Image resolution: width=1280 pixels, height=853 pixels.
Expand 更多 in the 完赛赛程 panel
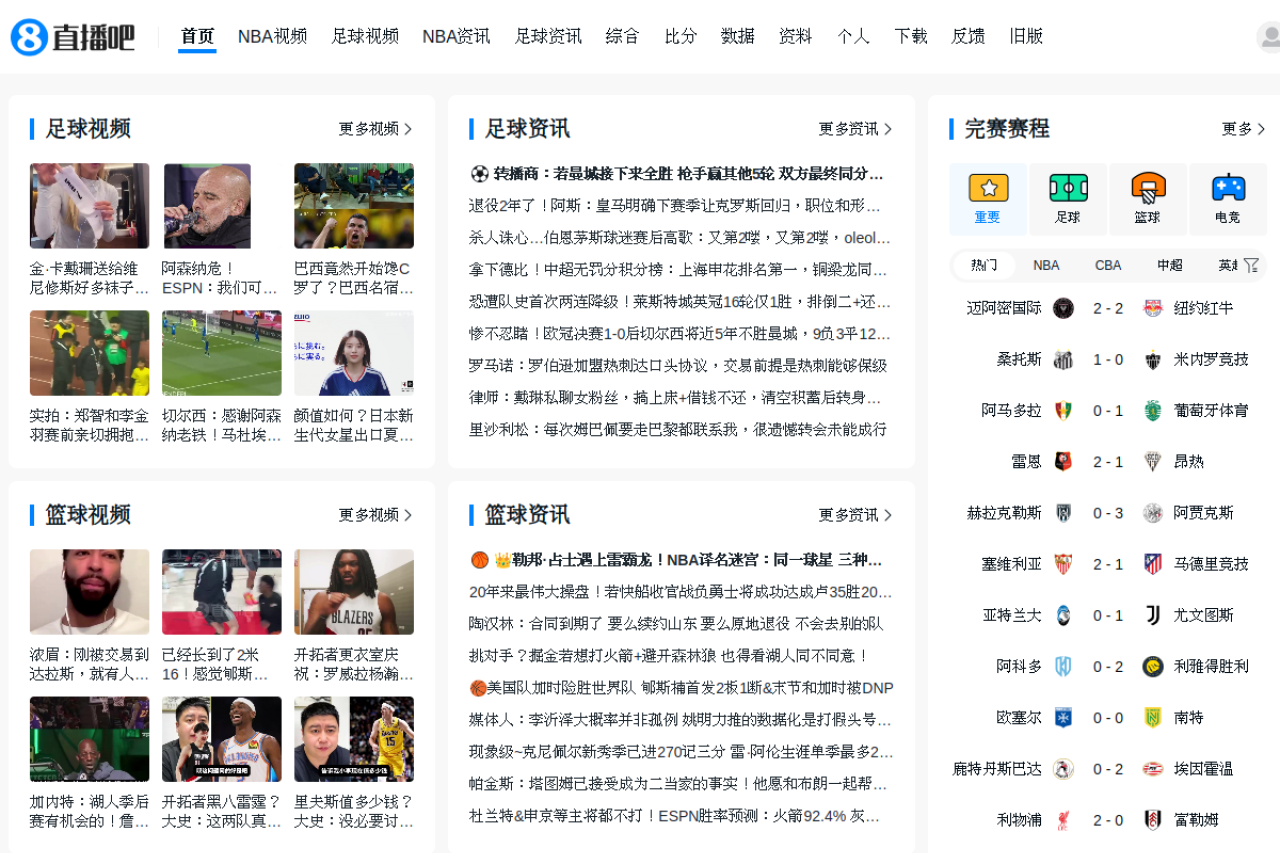click(x=1244, y=129)
